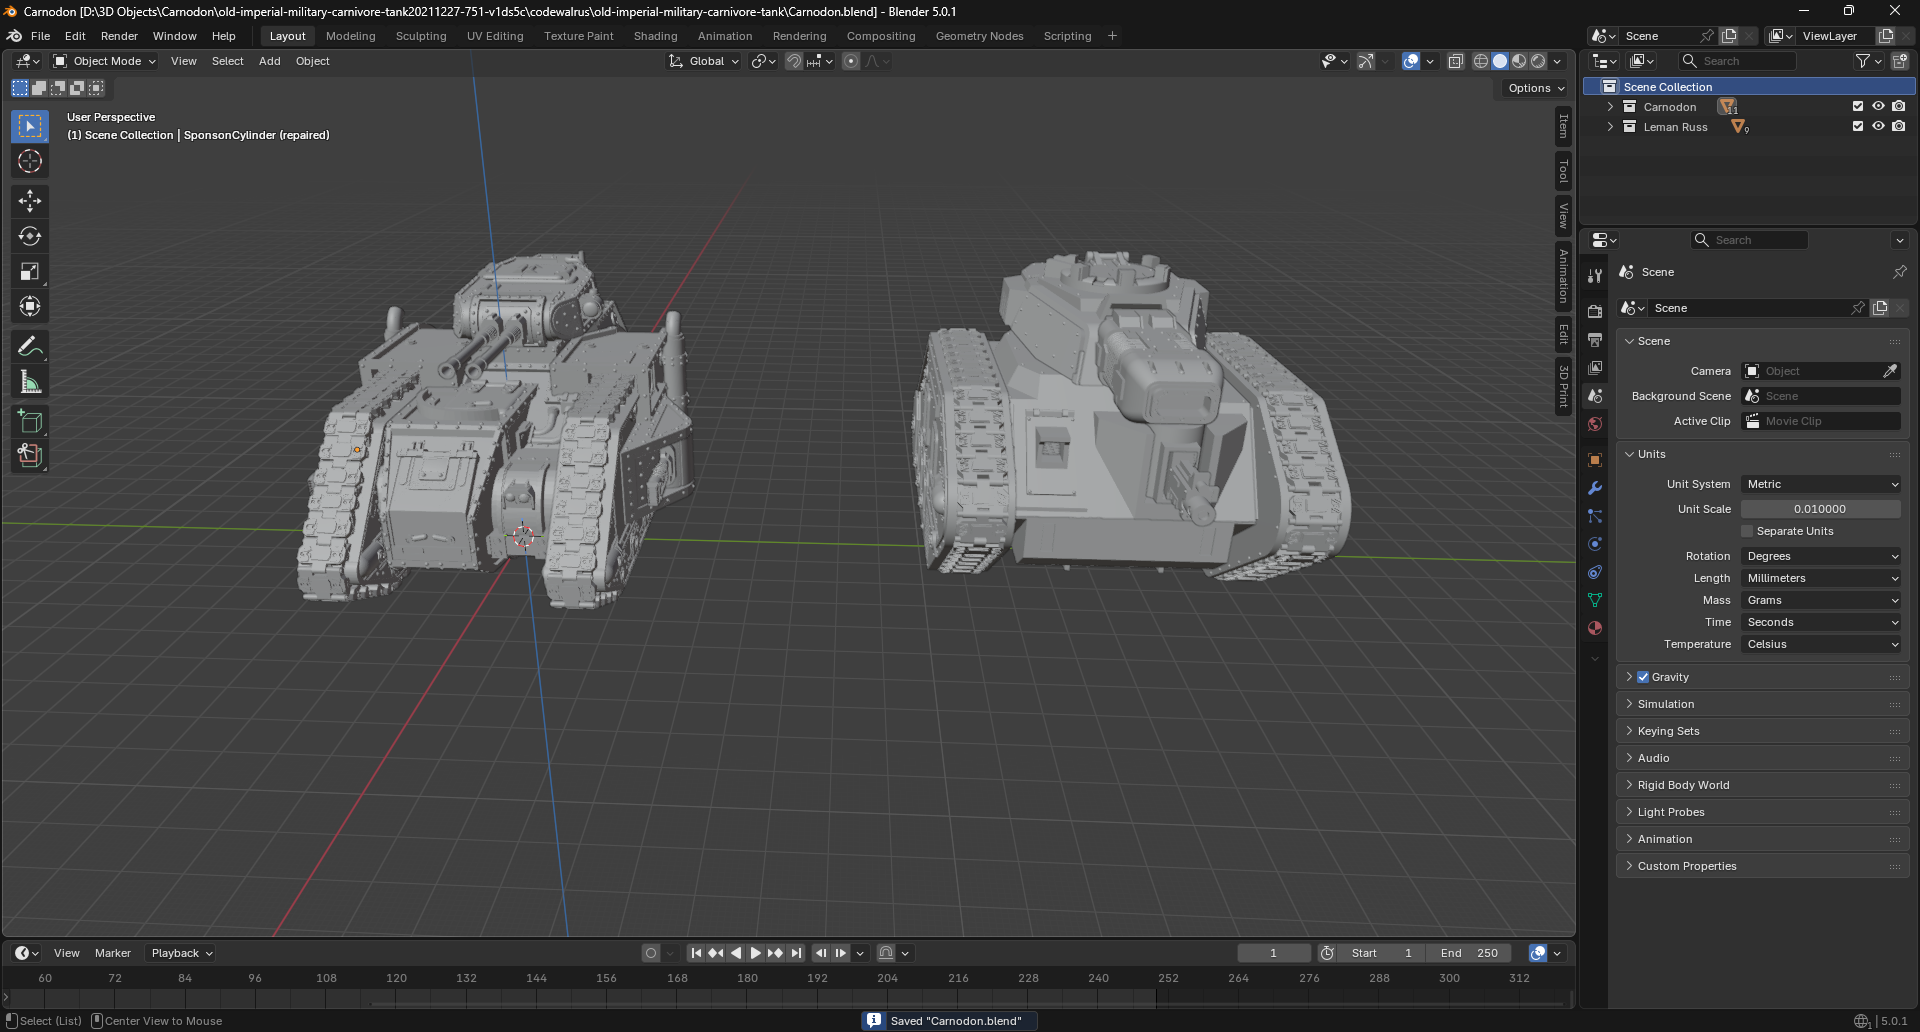Enable Separate Units checkbox
1920x1032 pixels.
(1747, 531)
